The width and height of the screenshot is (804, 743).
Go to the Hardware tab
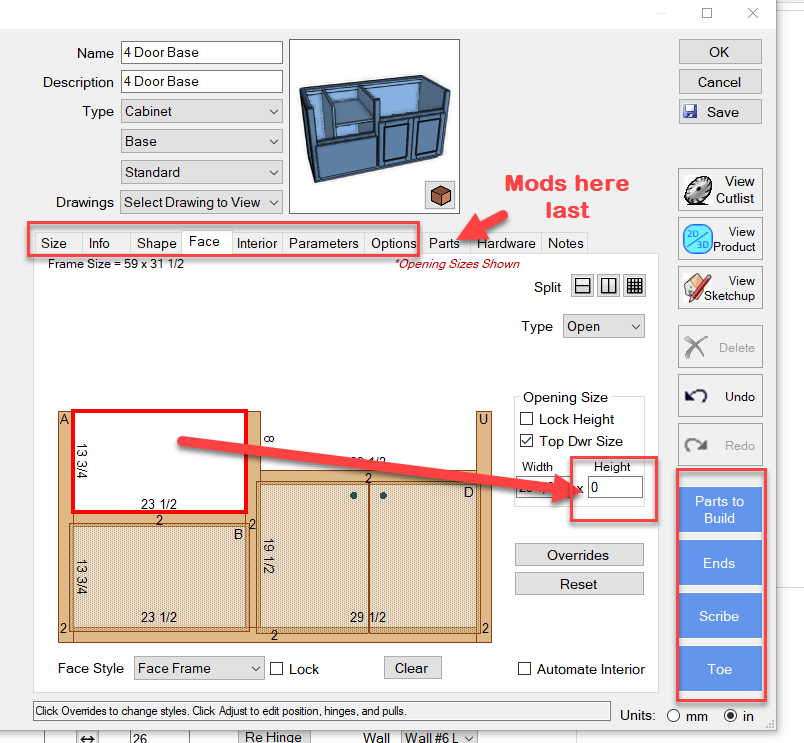click(x=505, y=243)
